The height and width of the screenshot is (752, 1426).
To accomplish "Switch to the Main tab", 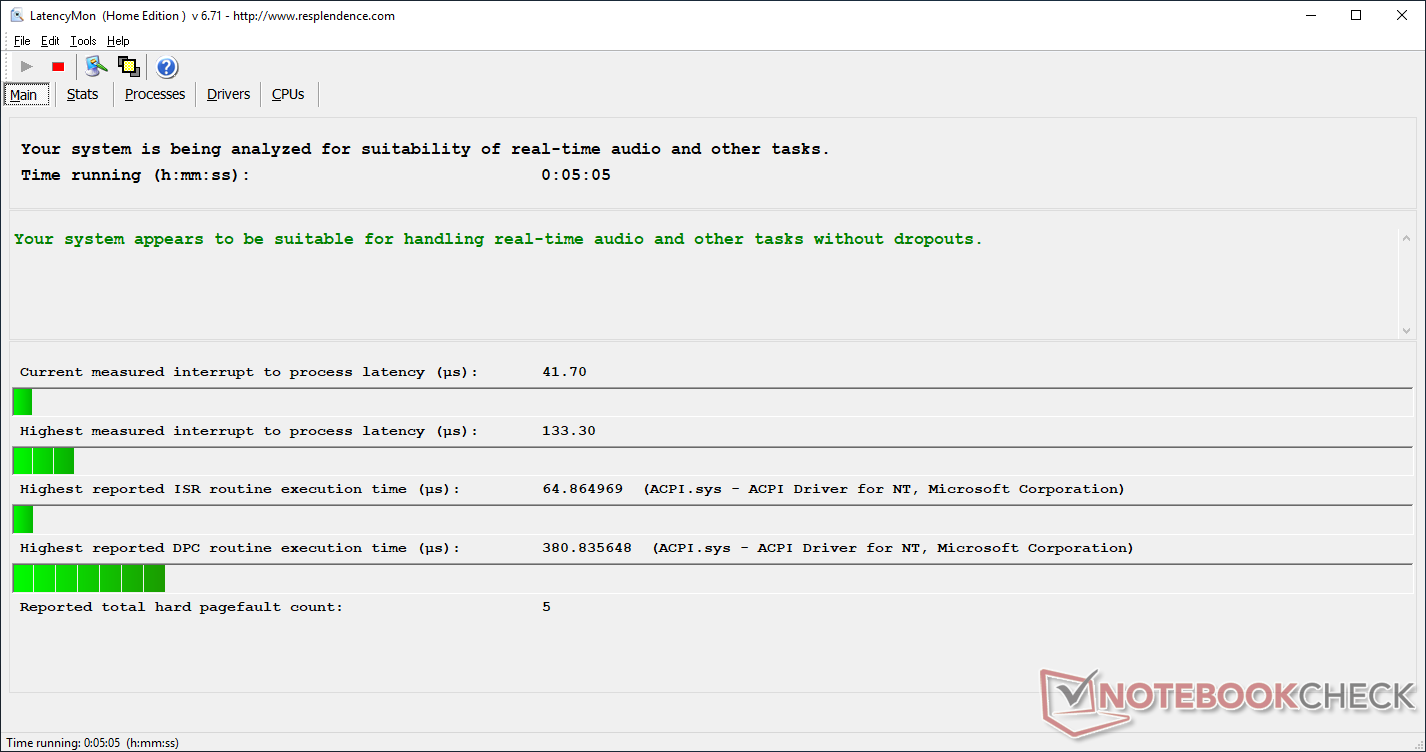I will point(24,95).
